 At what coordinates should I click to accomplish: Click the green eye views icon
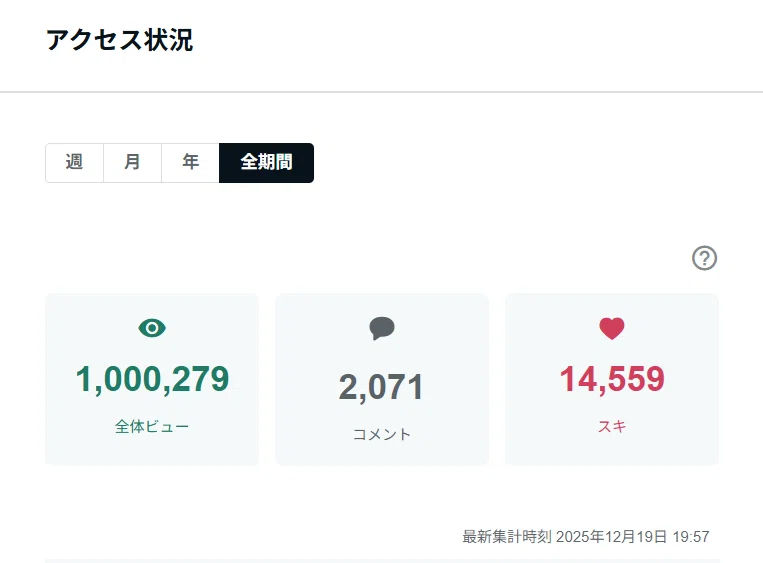coord(152,328)
